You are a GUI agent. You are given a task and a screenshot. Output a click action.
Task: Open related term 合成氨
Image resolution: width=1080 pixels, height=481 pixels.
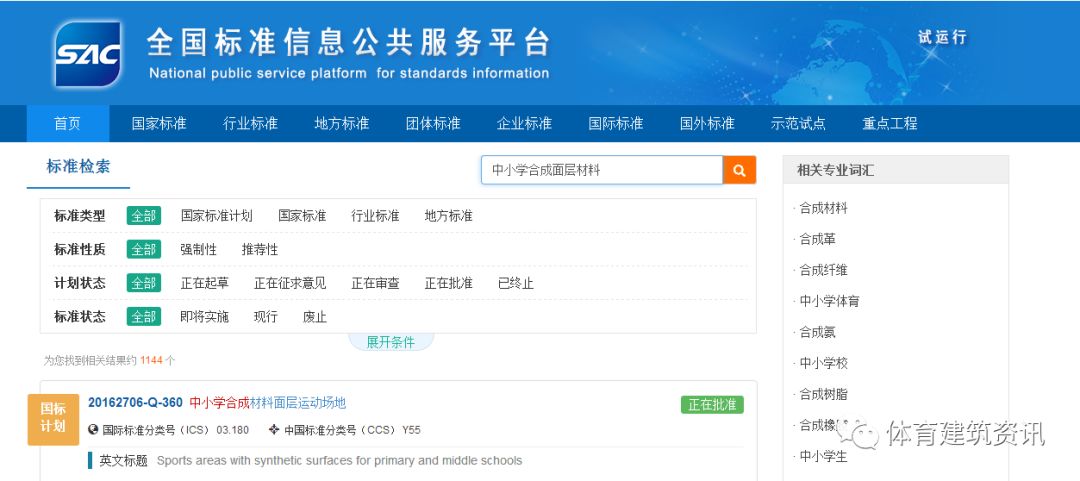coord(817,332)
